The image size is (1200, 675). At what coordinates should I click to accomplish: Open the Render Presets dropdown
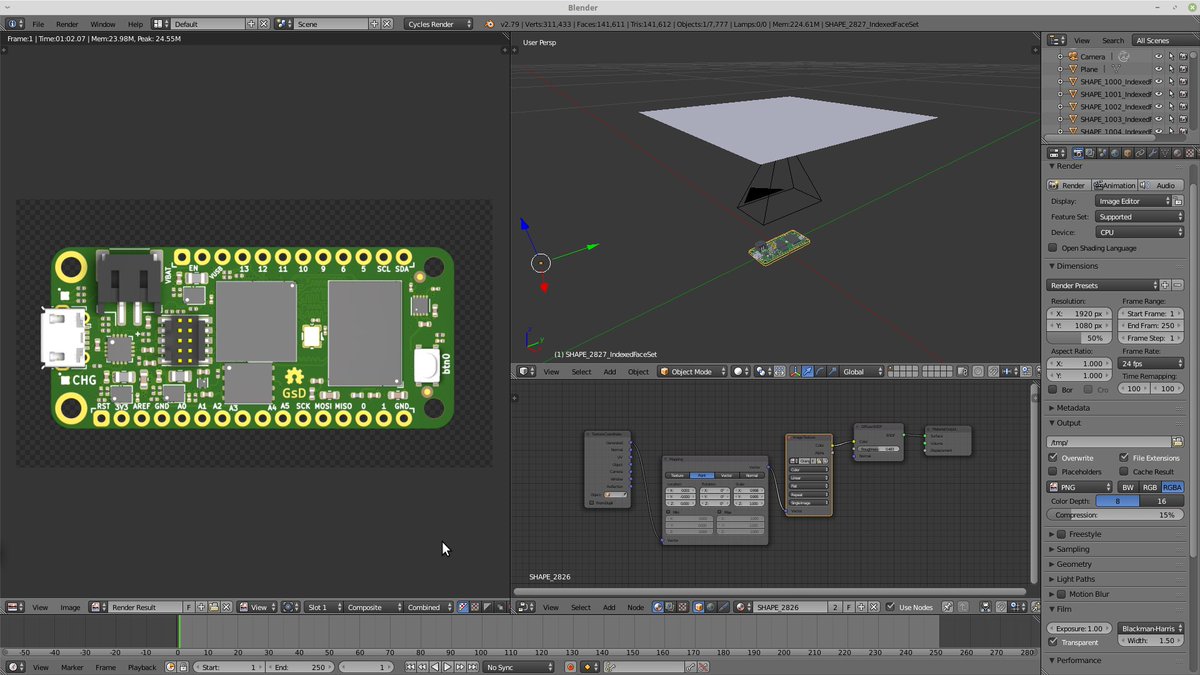[1103, 285]
